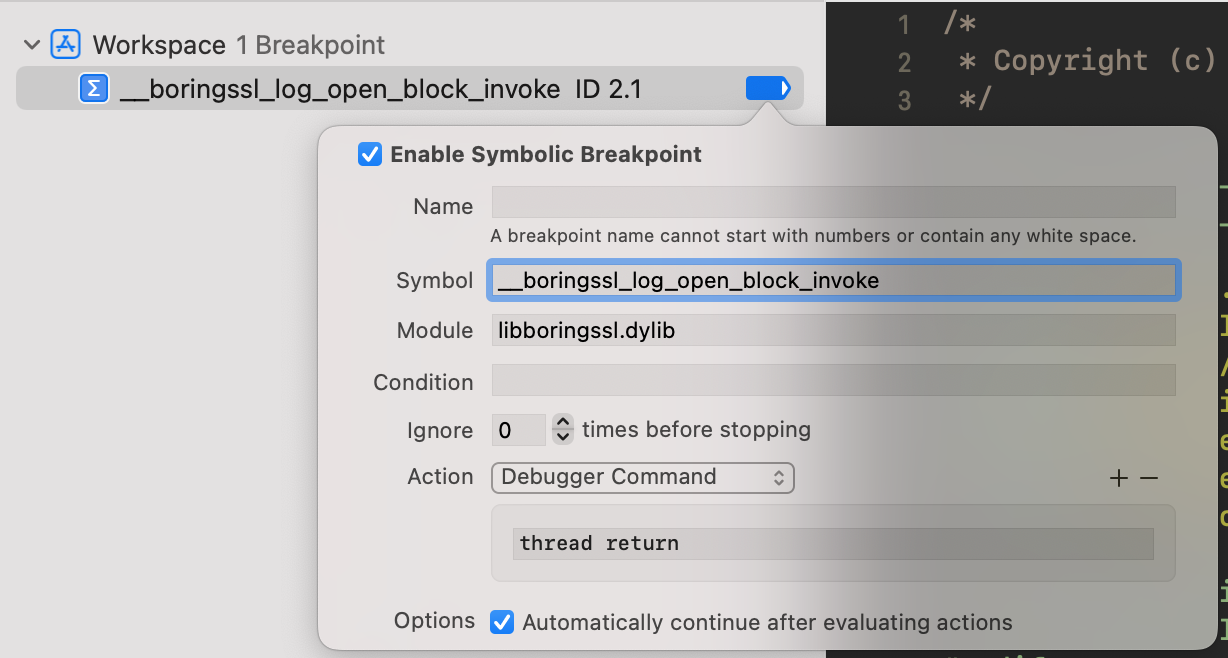Click the breakpoint Name text field
Image resolution: width=1228 pixels, height=658 pixels.
click(832, 203)
